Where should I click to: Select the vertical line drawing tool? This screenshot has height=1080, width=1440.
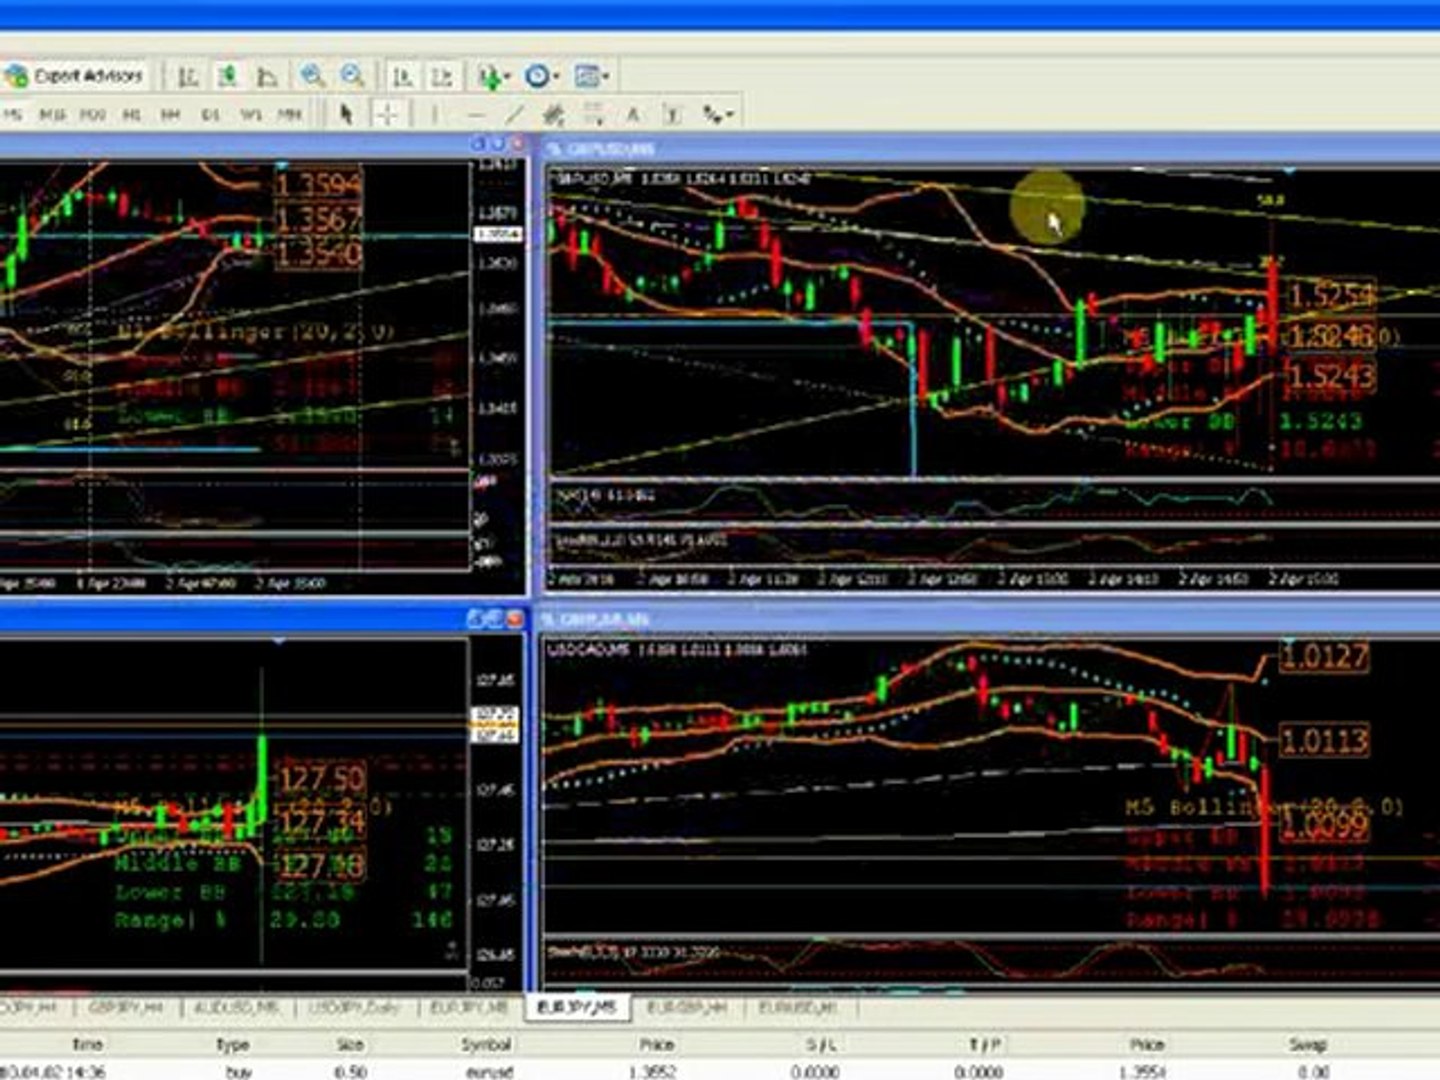434,115
